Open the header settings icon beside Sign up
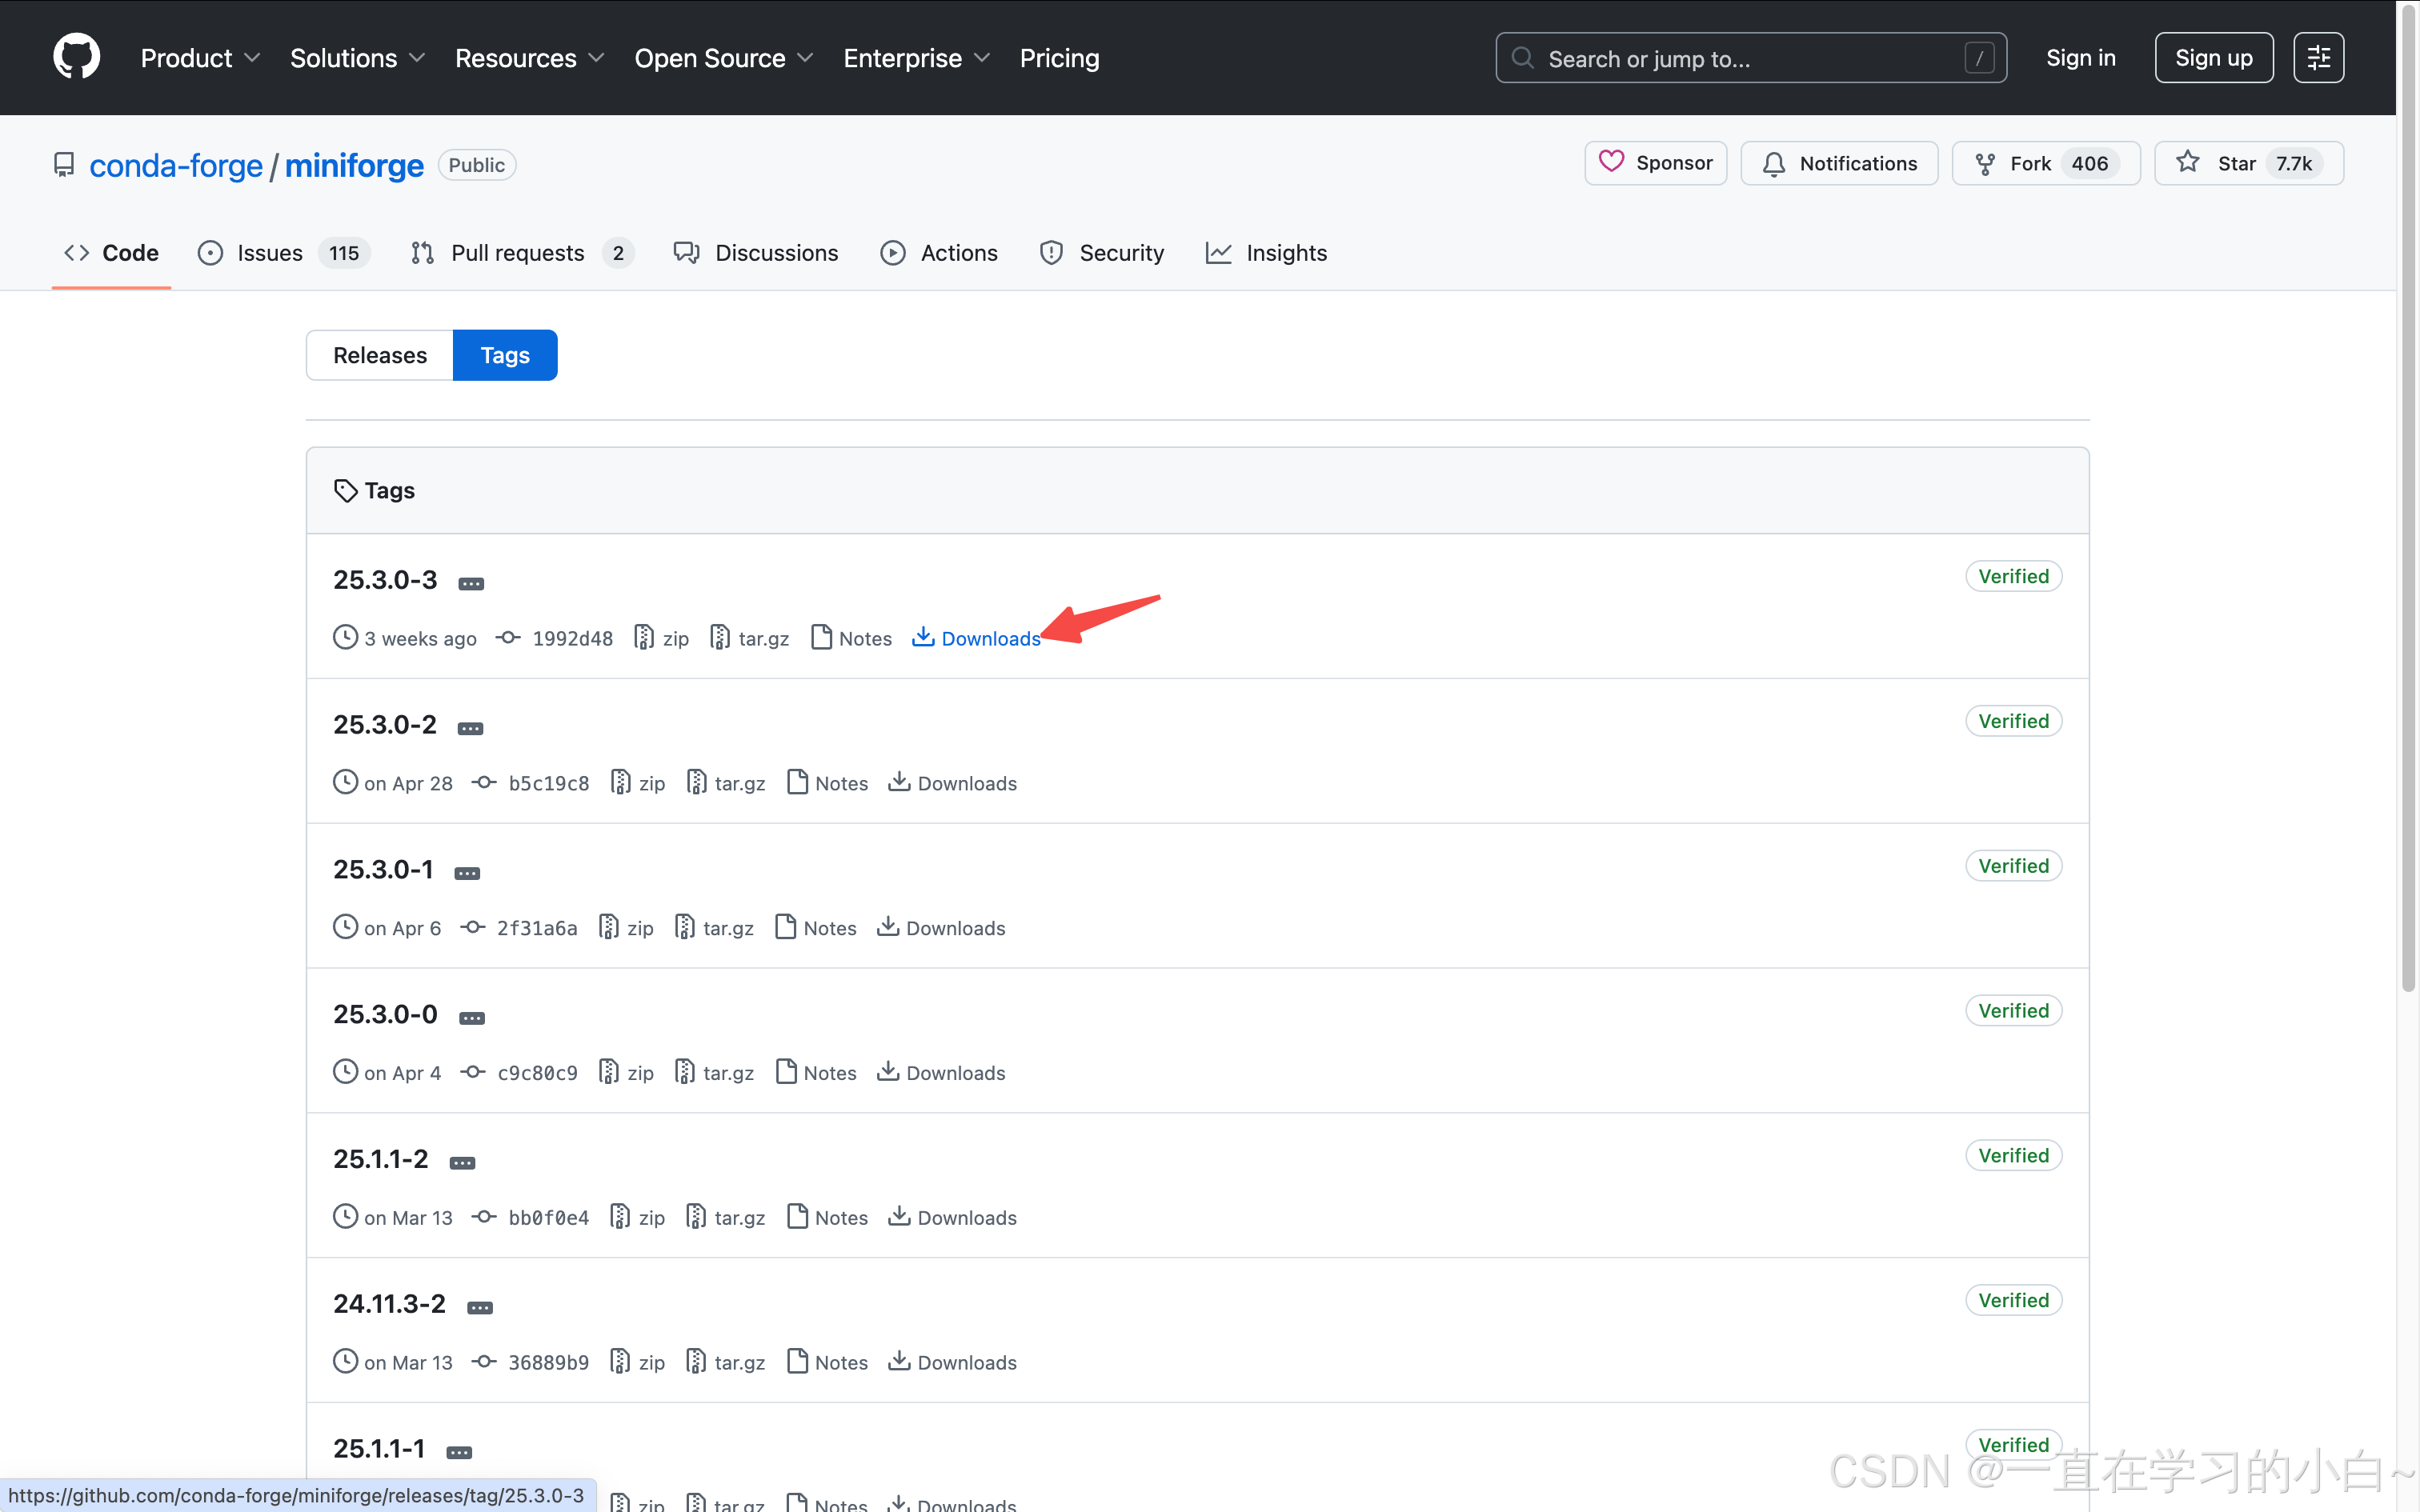The height and width of the screenshot is (1512, 2420). (x=2318, y=58)
